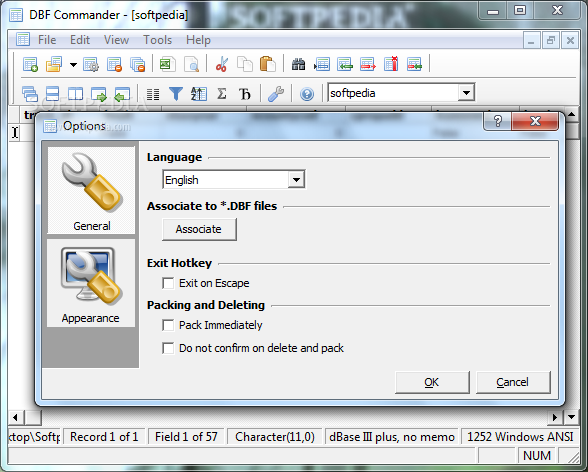Click the Previous window green arrow icon
The image size is (588, 472).
122,94
